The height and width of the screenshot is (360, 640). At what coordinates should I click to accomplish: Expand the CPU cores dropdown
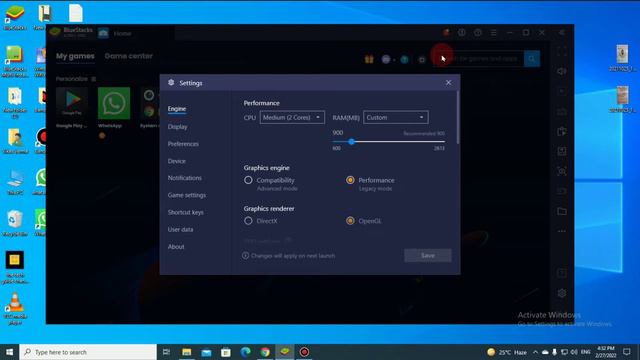click(292, 118)
